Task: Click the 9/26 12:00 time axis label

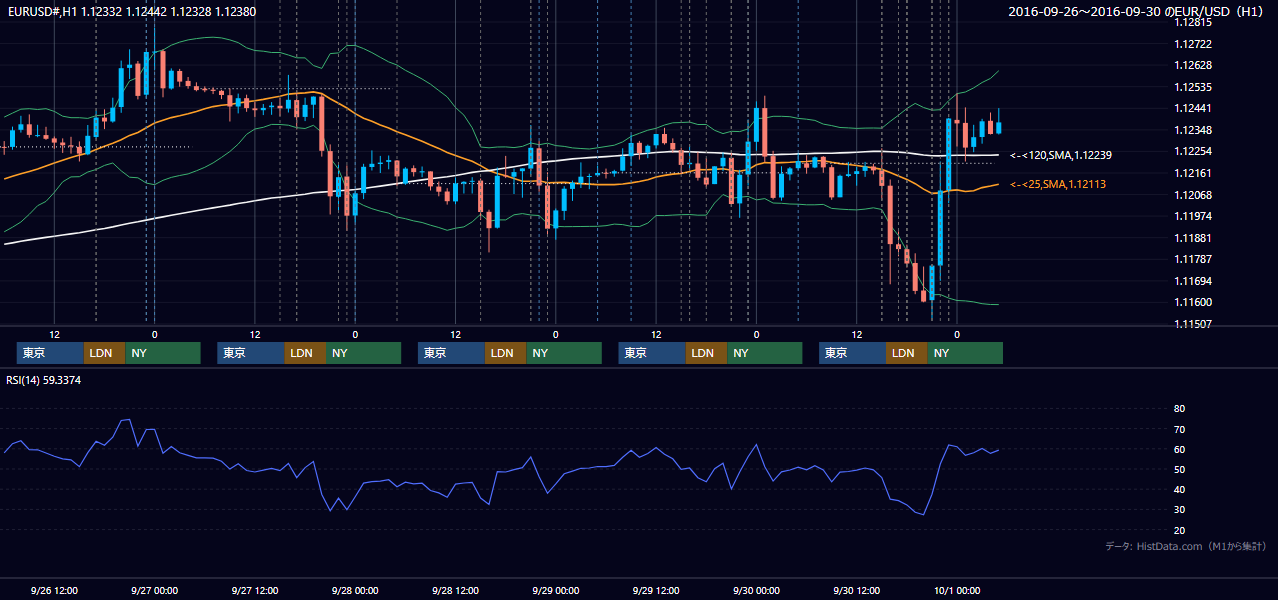Action: click(54, 591)
